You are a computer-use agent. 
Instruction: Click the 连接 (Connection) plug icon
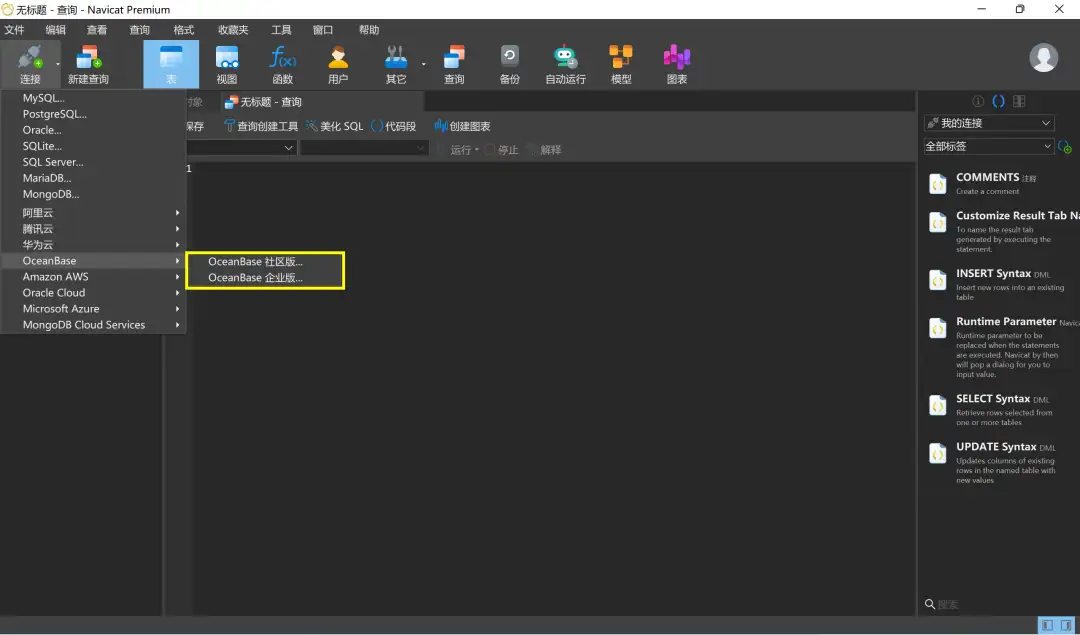coord(30,56)
